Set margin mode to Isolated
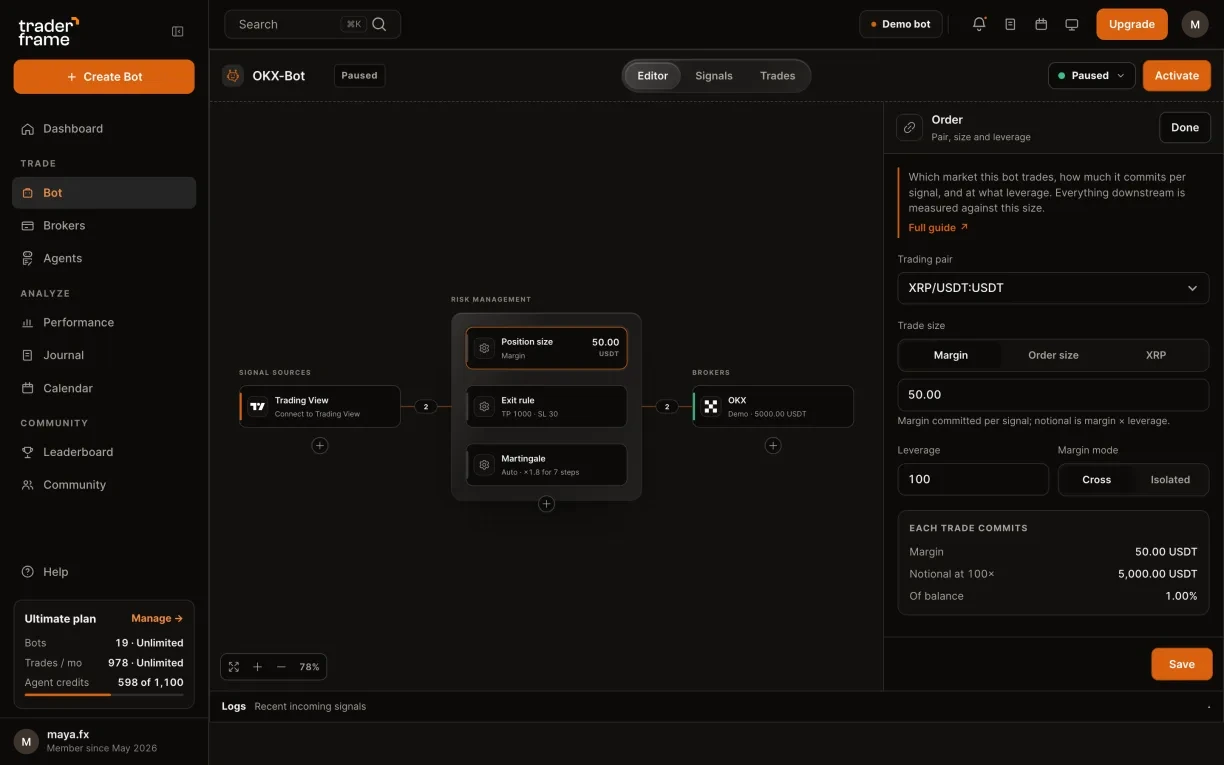The width and height of the screenshot is (1224, 765). point(1170,480)
